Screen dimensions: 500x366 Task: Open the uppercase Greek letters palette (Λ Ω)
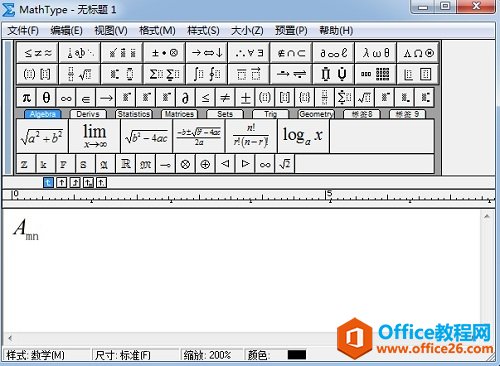(418, 53)
